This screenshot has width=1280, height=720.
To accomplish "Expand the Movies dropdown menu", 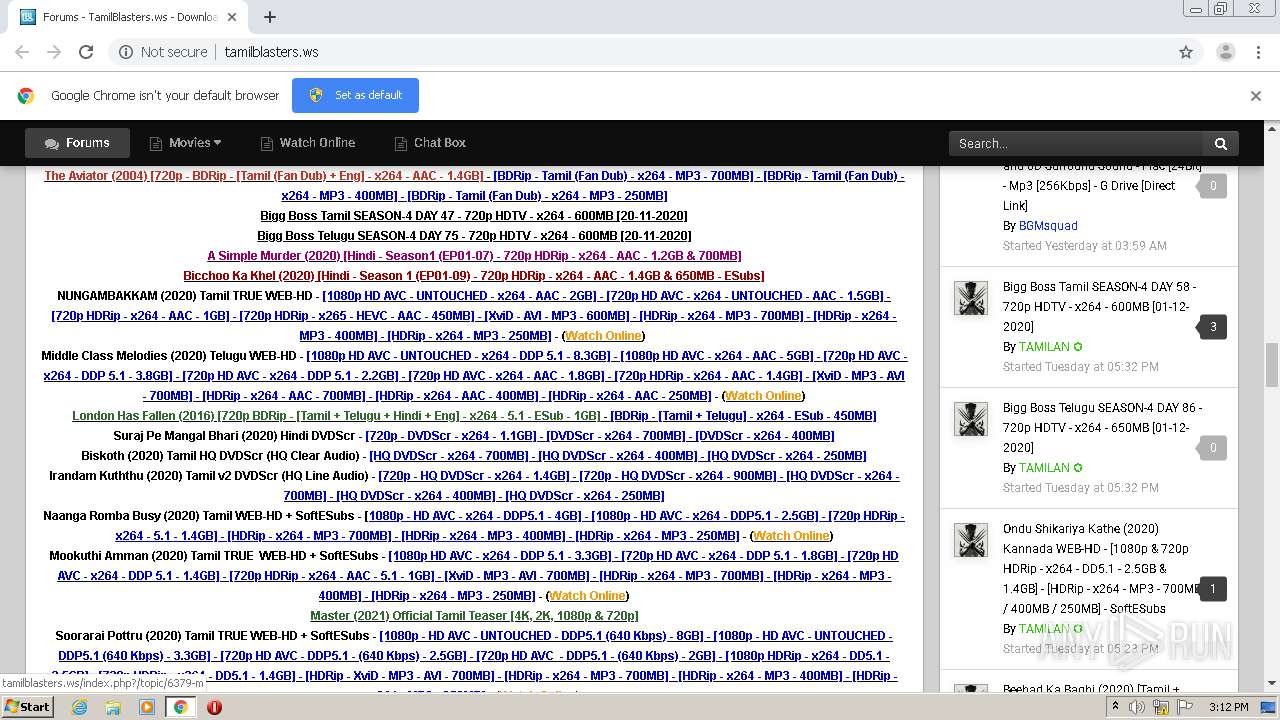I will point(185,143).
